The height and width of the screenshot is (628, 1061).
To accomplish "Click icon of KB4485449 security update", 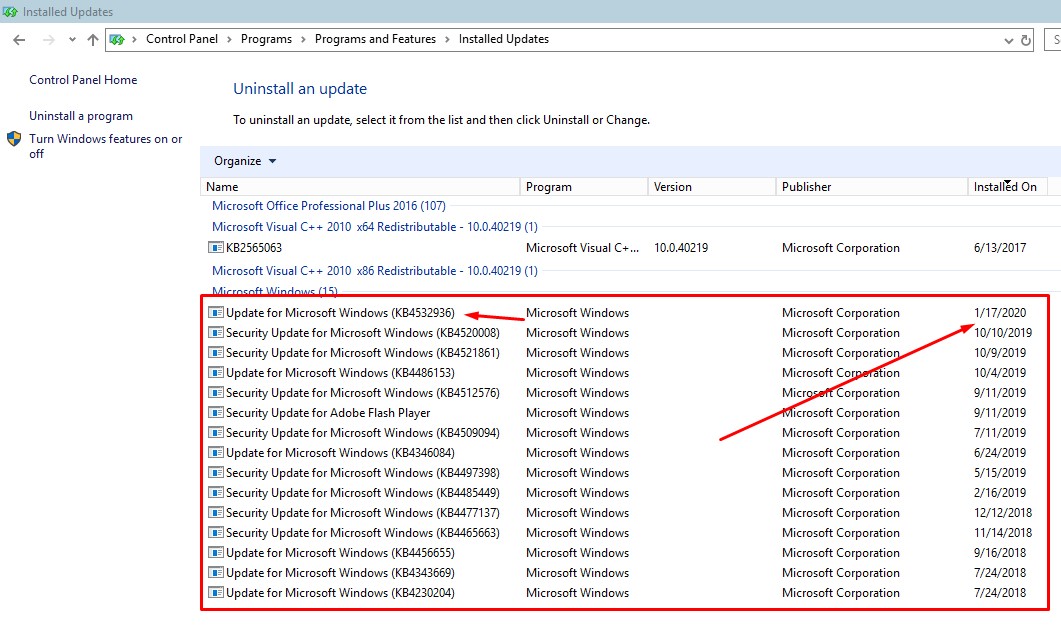I will click(216, 493).
